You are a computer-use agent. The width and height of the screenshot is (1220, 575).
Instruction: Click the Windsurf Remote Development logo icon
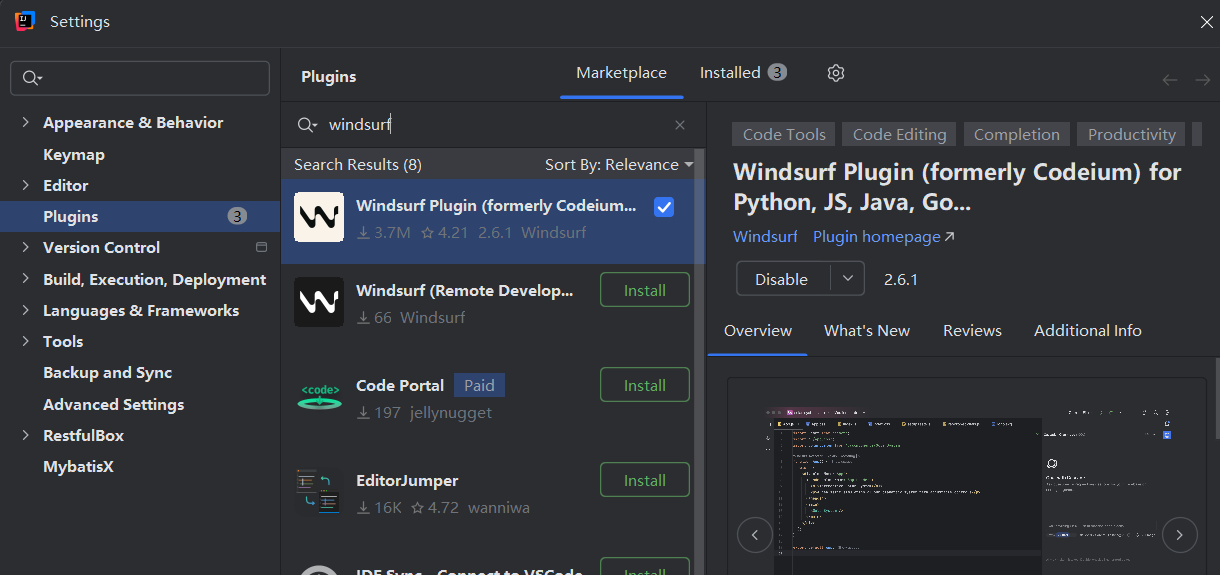pos(319,302)
